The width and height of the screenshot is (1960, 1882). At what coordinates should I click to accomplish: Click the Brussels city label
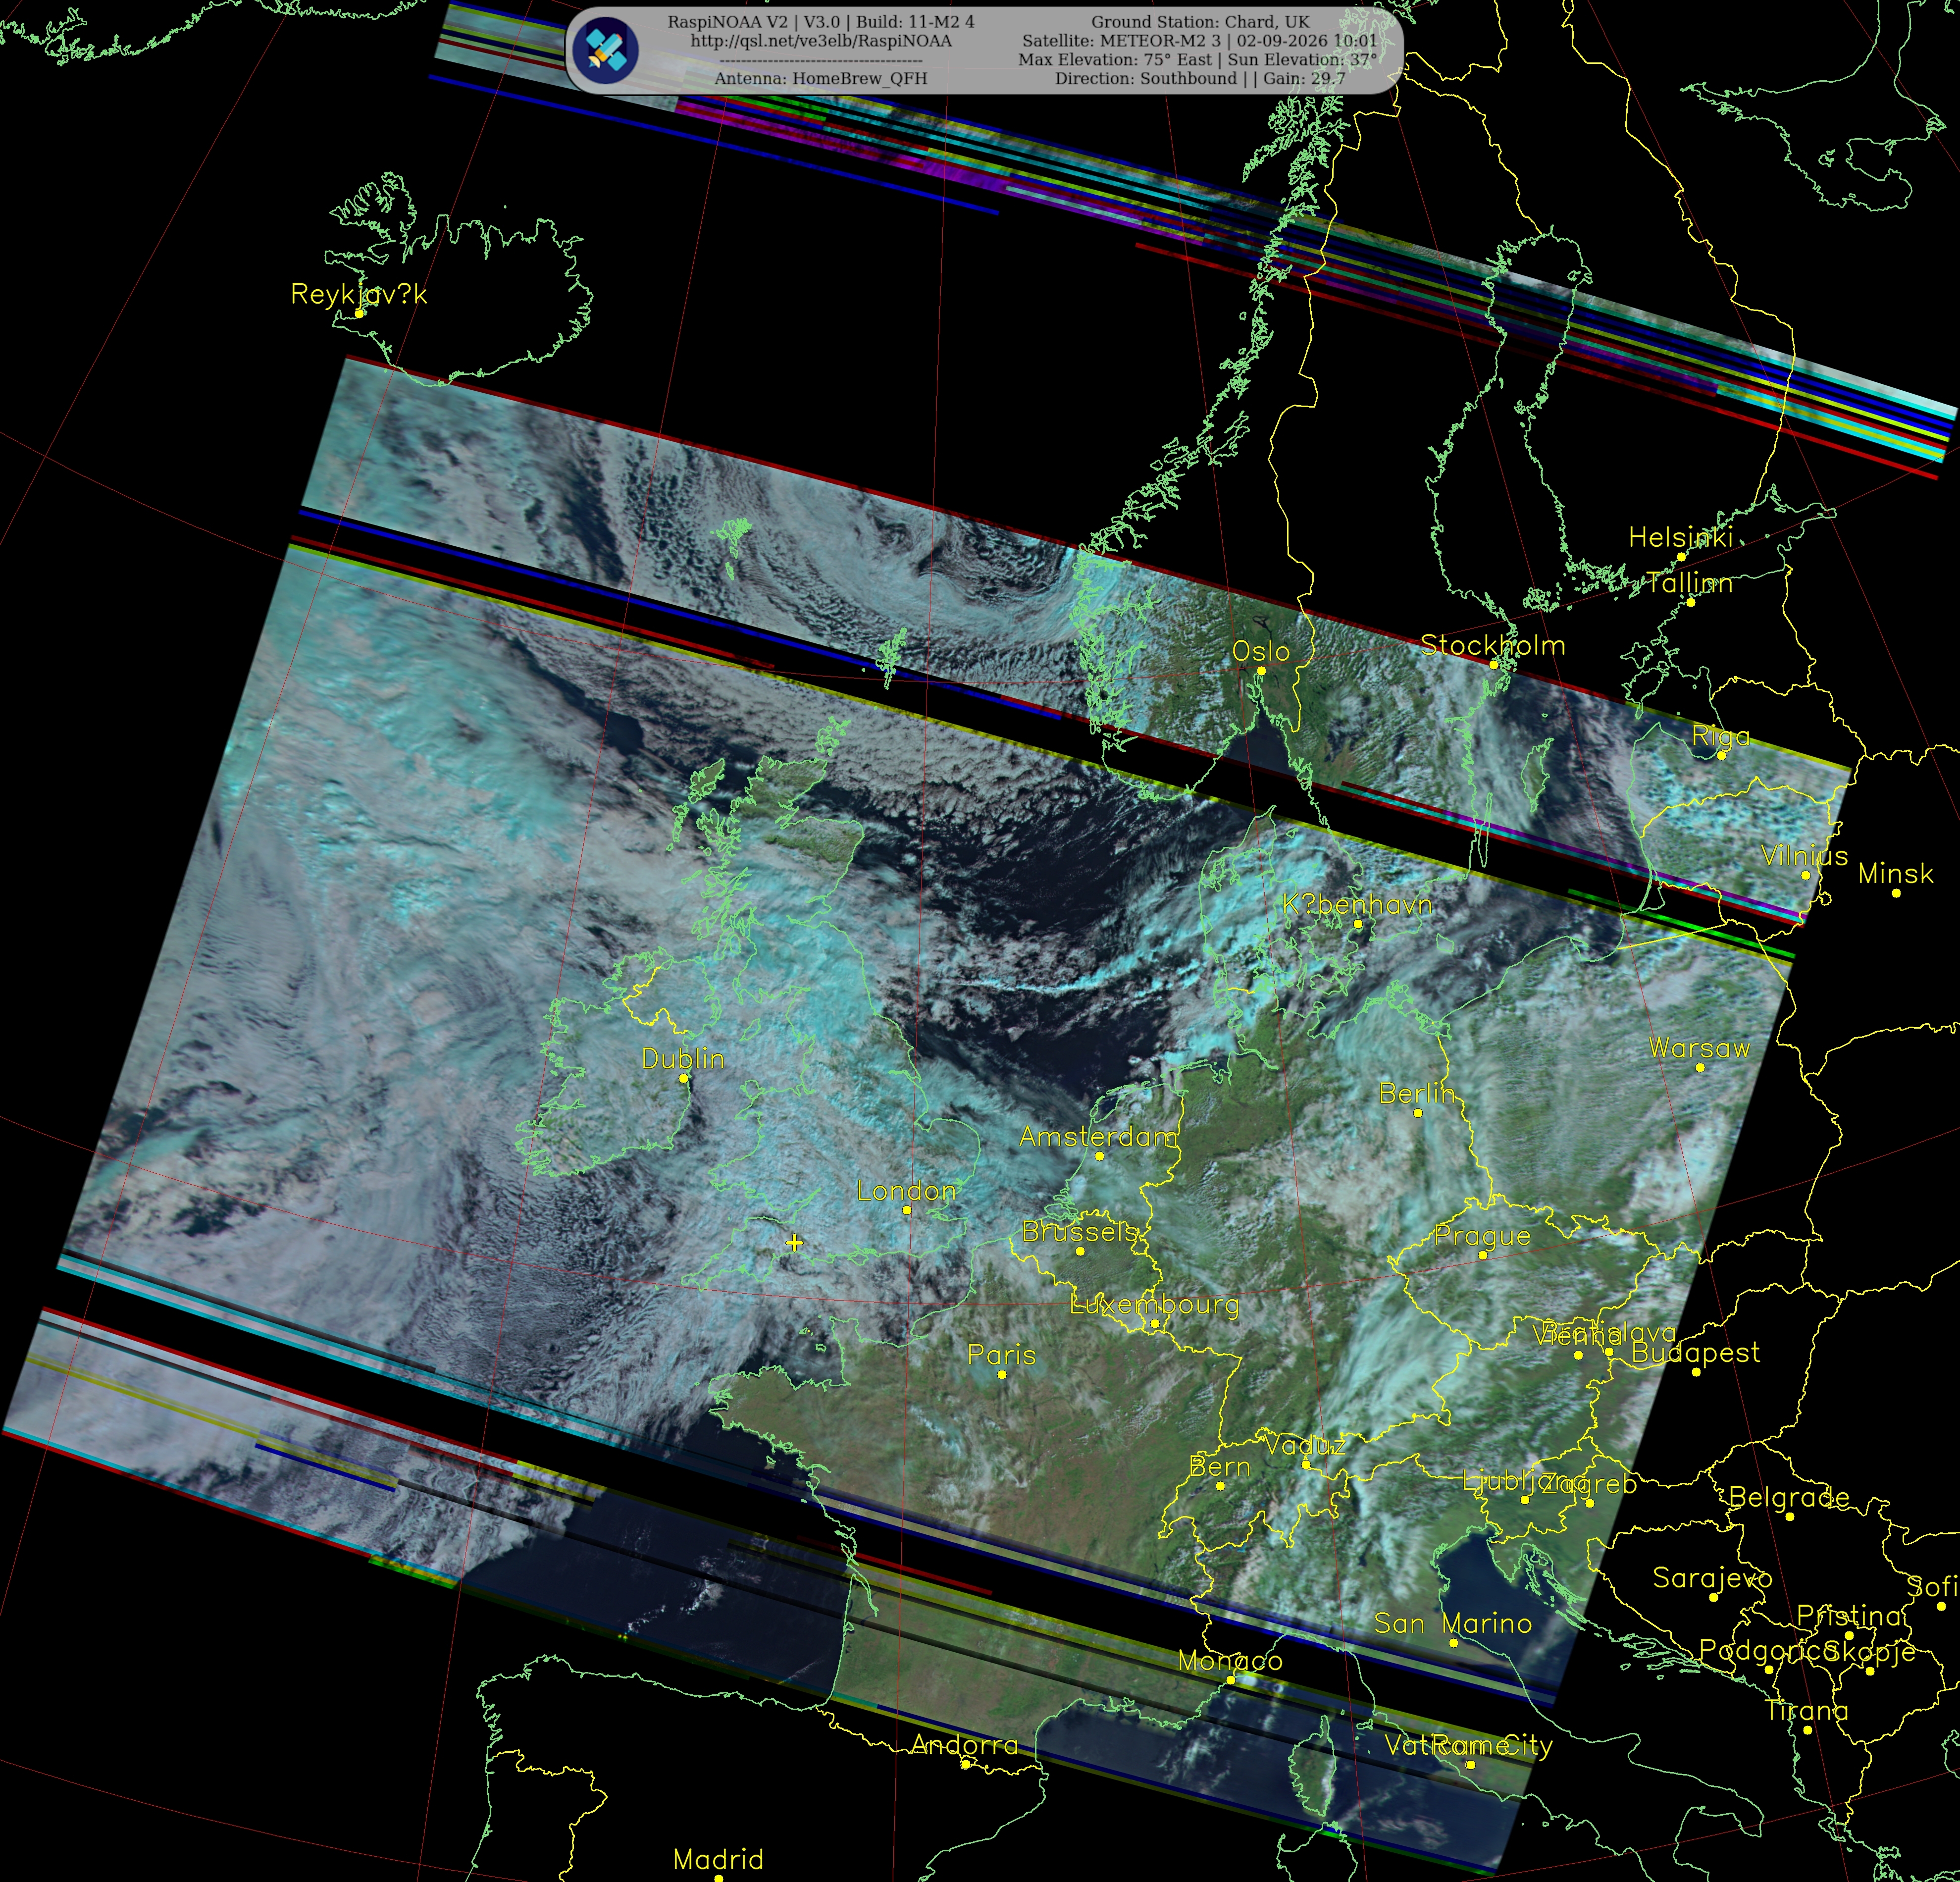(x=1080, y=1232)
